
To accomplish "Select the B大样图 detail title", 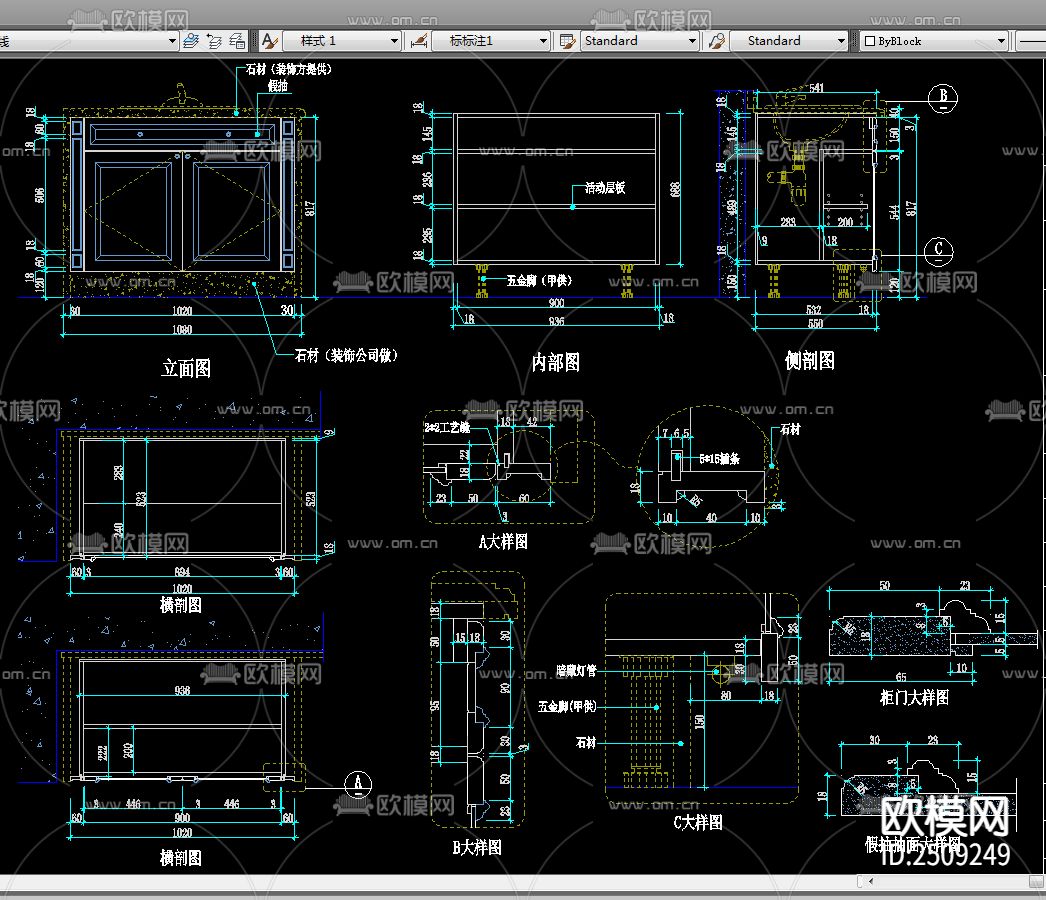I will tap(477, 847).
